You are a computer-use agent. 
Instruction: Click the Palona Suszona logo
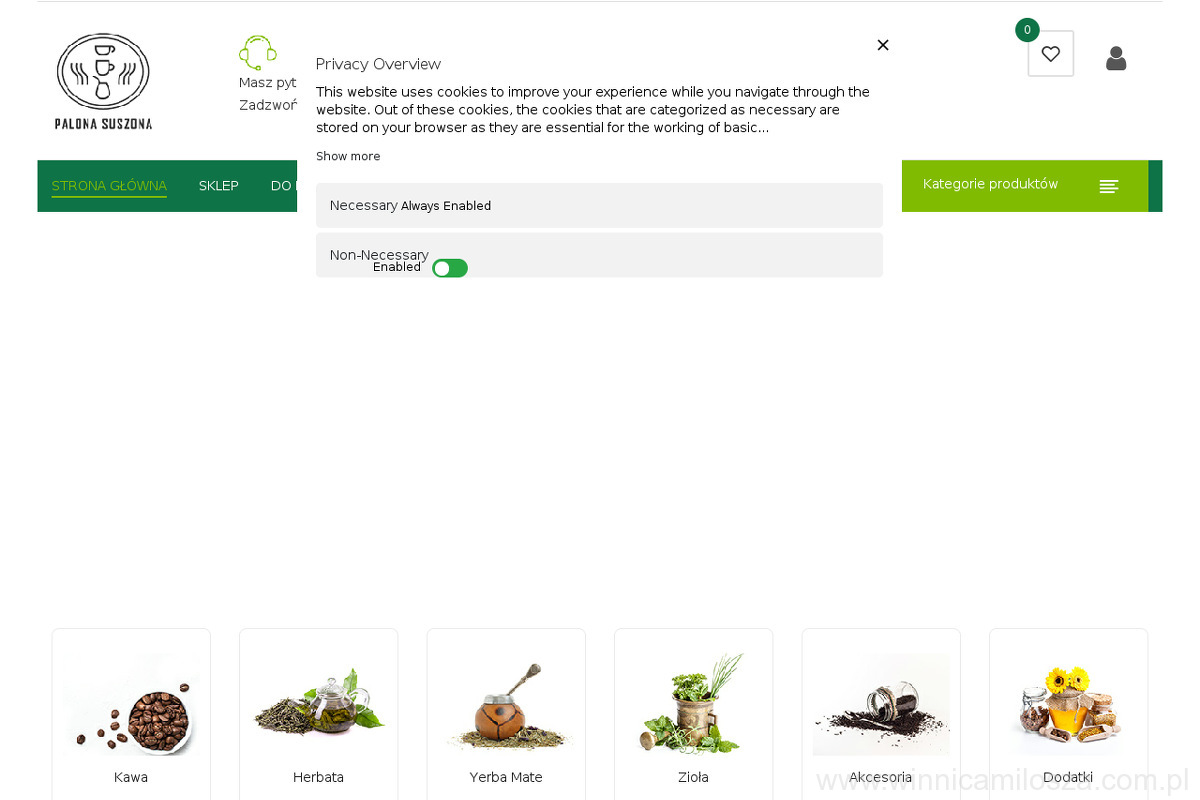coord(103,81)
